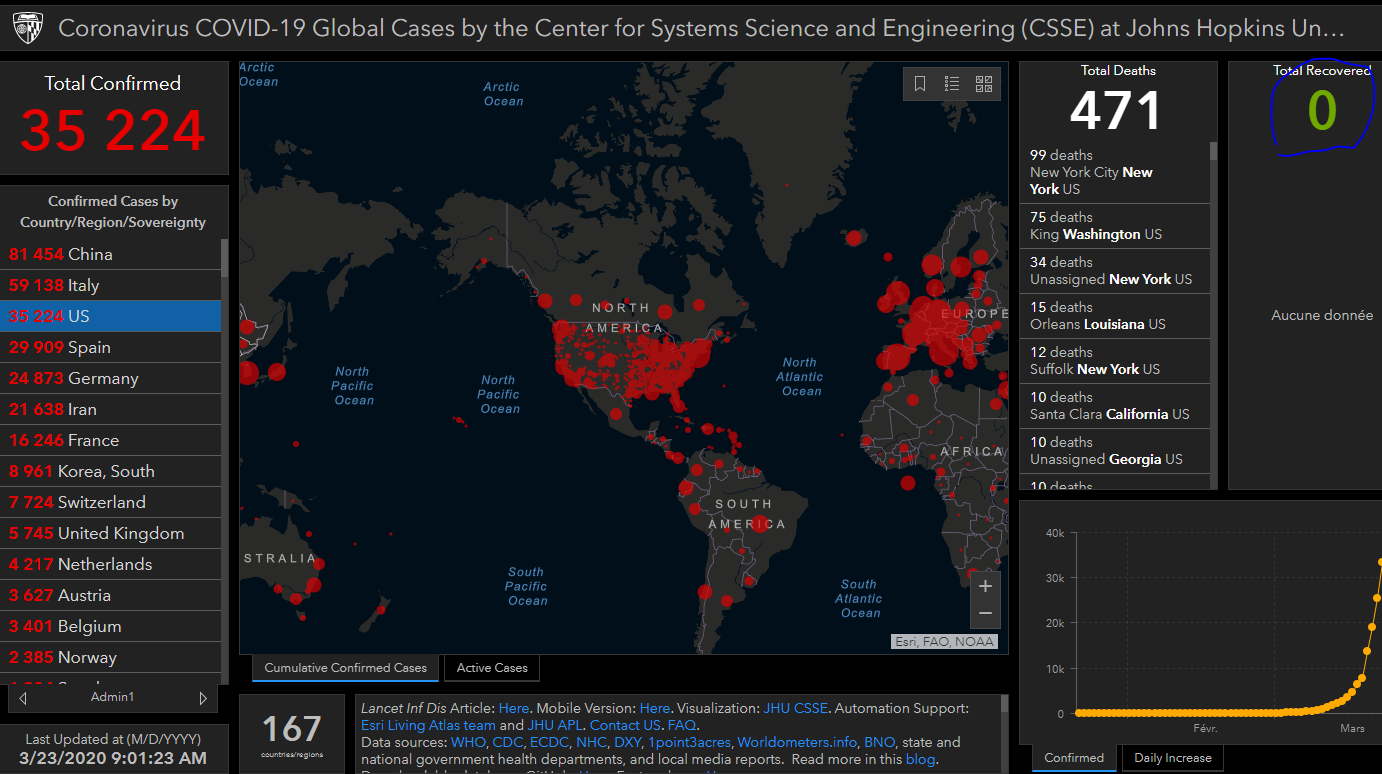Follow the blog link
This screenshot has height=774, width=1382.
(920, 759)
